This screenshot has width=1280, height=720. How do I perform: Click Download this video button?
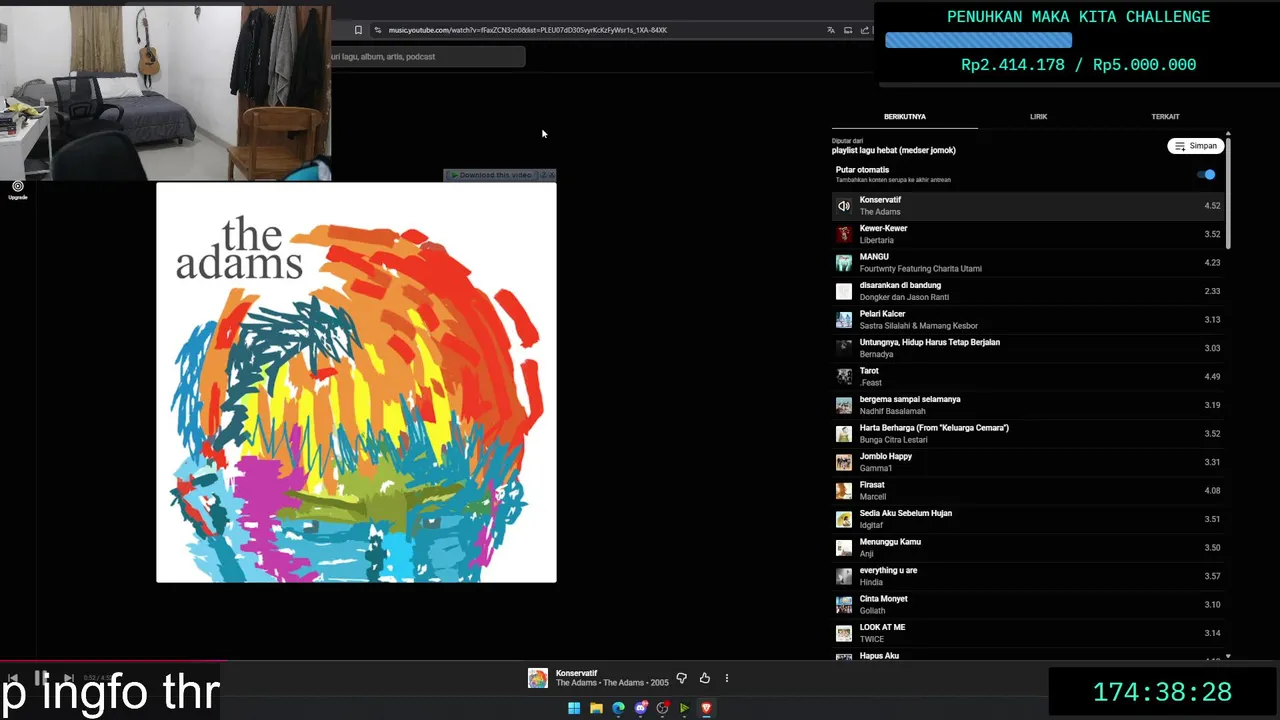(491, 175)
